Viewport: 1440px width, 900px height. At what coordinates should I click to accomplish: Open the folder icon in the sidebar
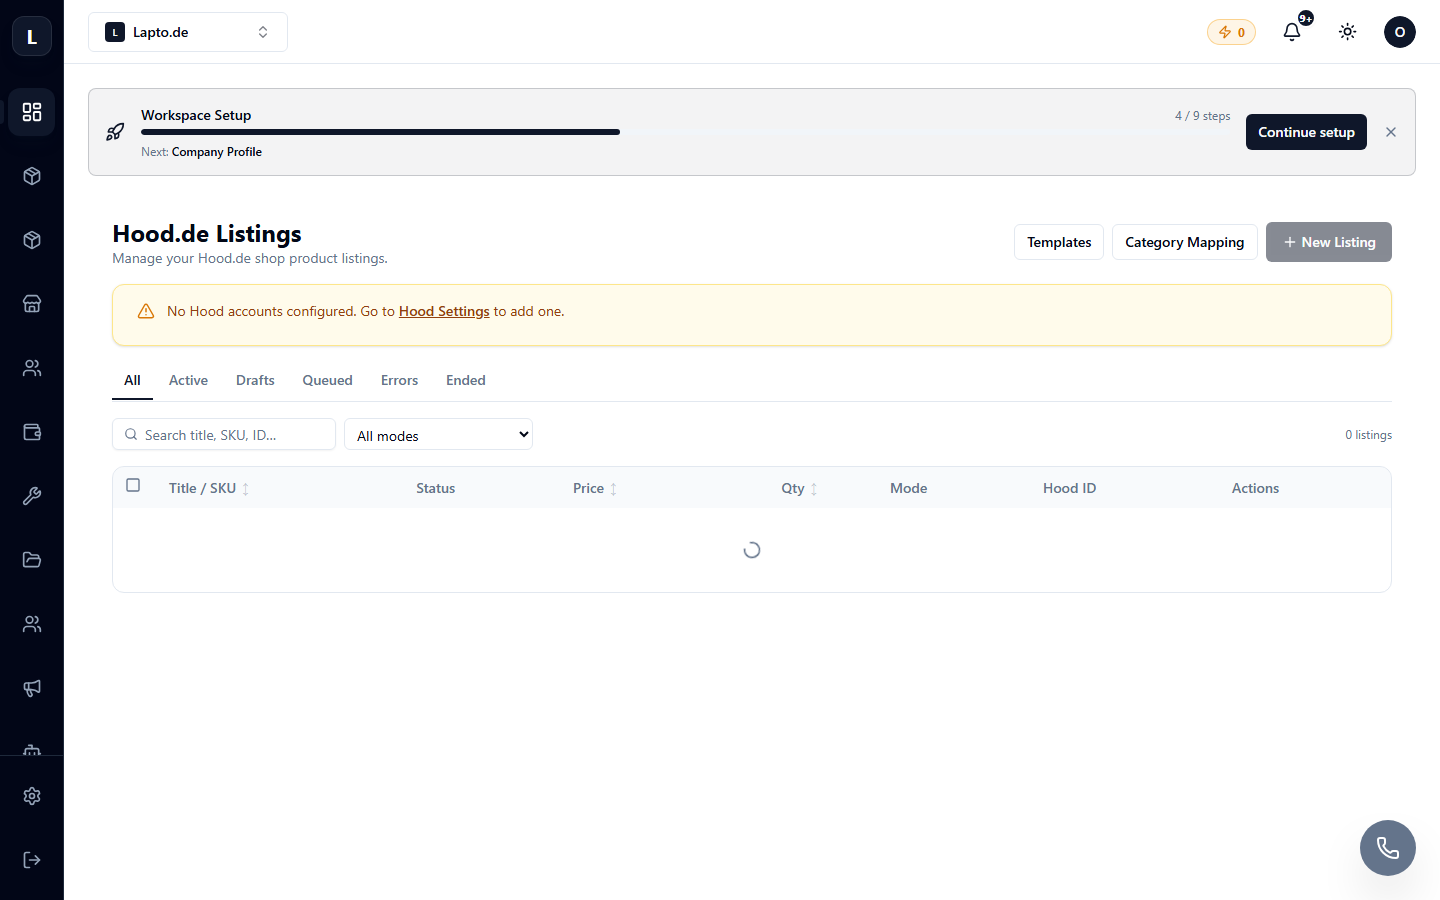coord(32,560)
